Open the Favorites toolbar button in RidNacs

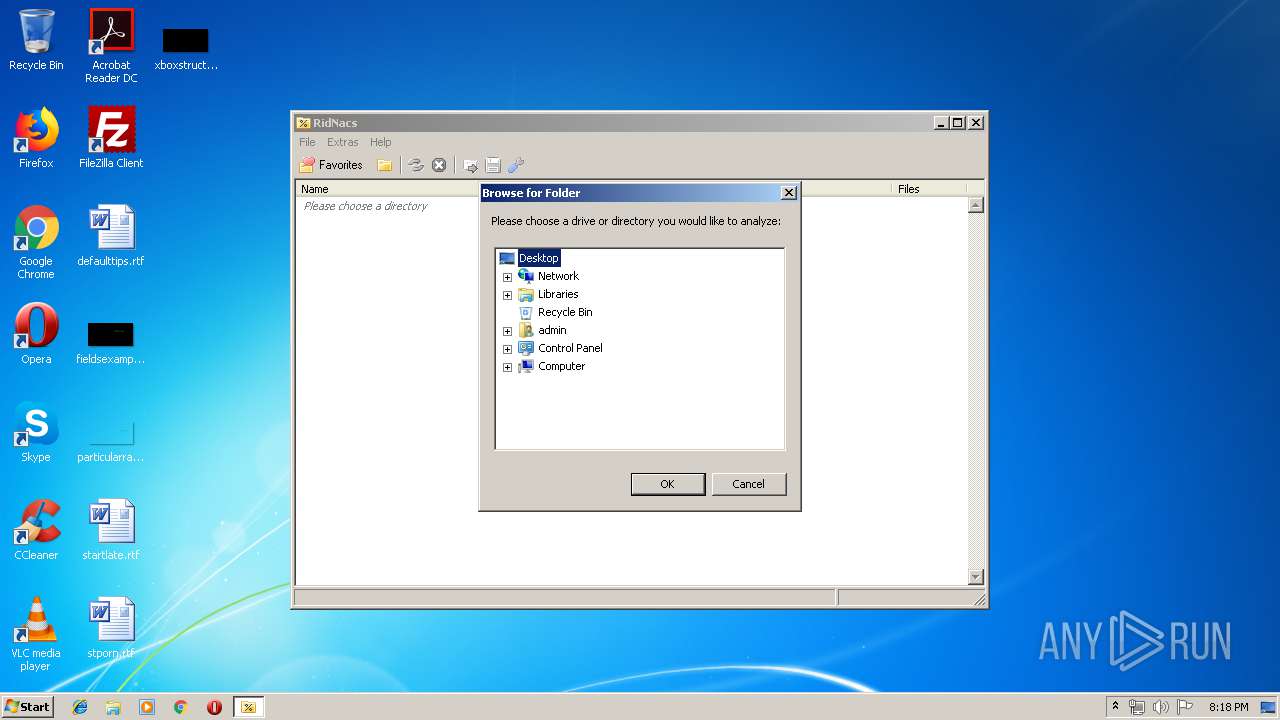point(332,165)
